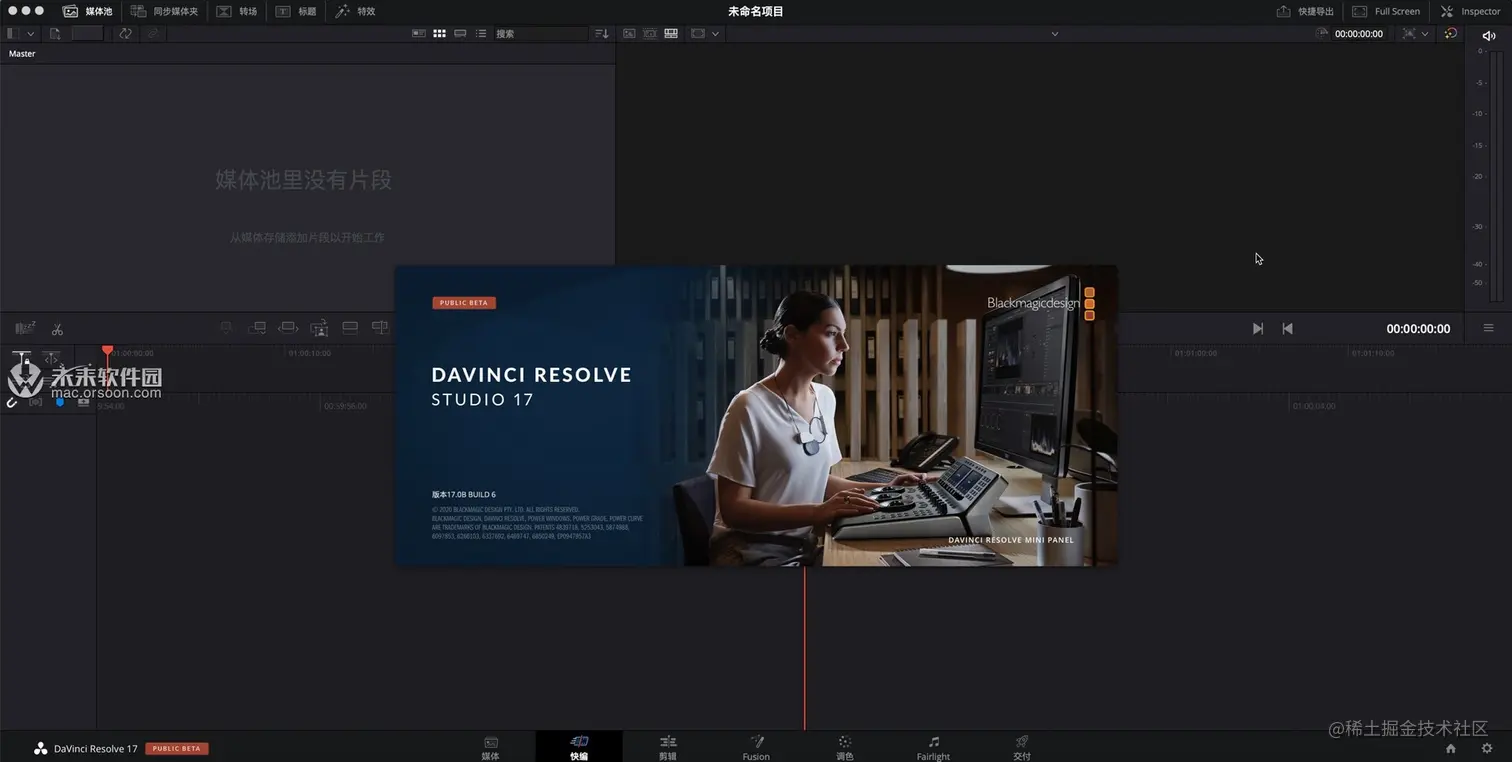Select source clip viewer mode
Screen dimensions: 1512x762
[629, 33]
